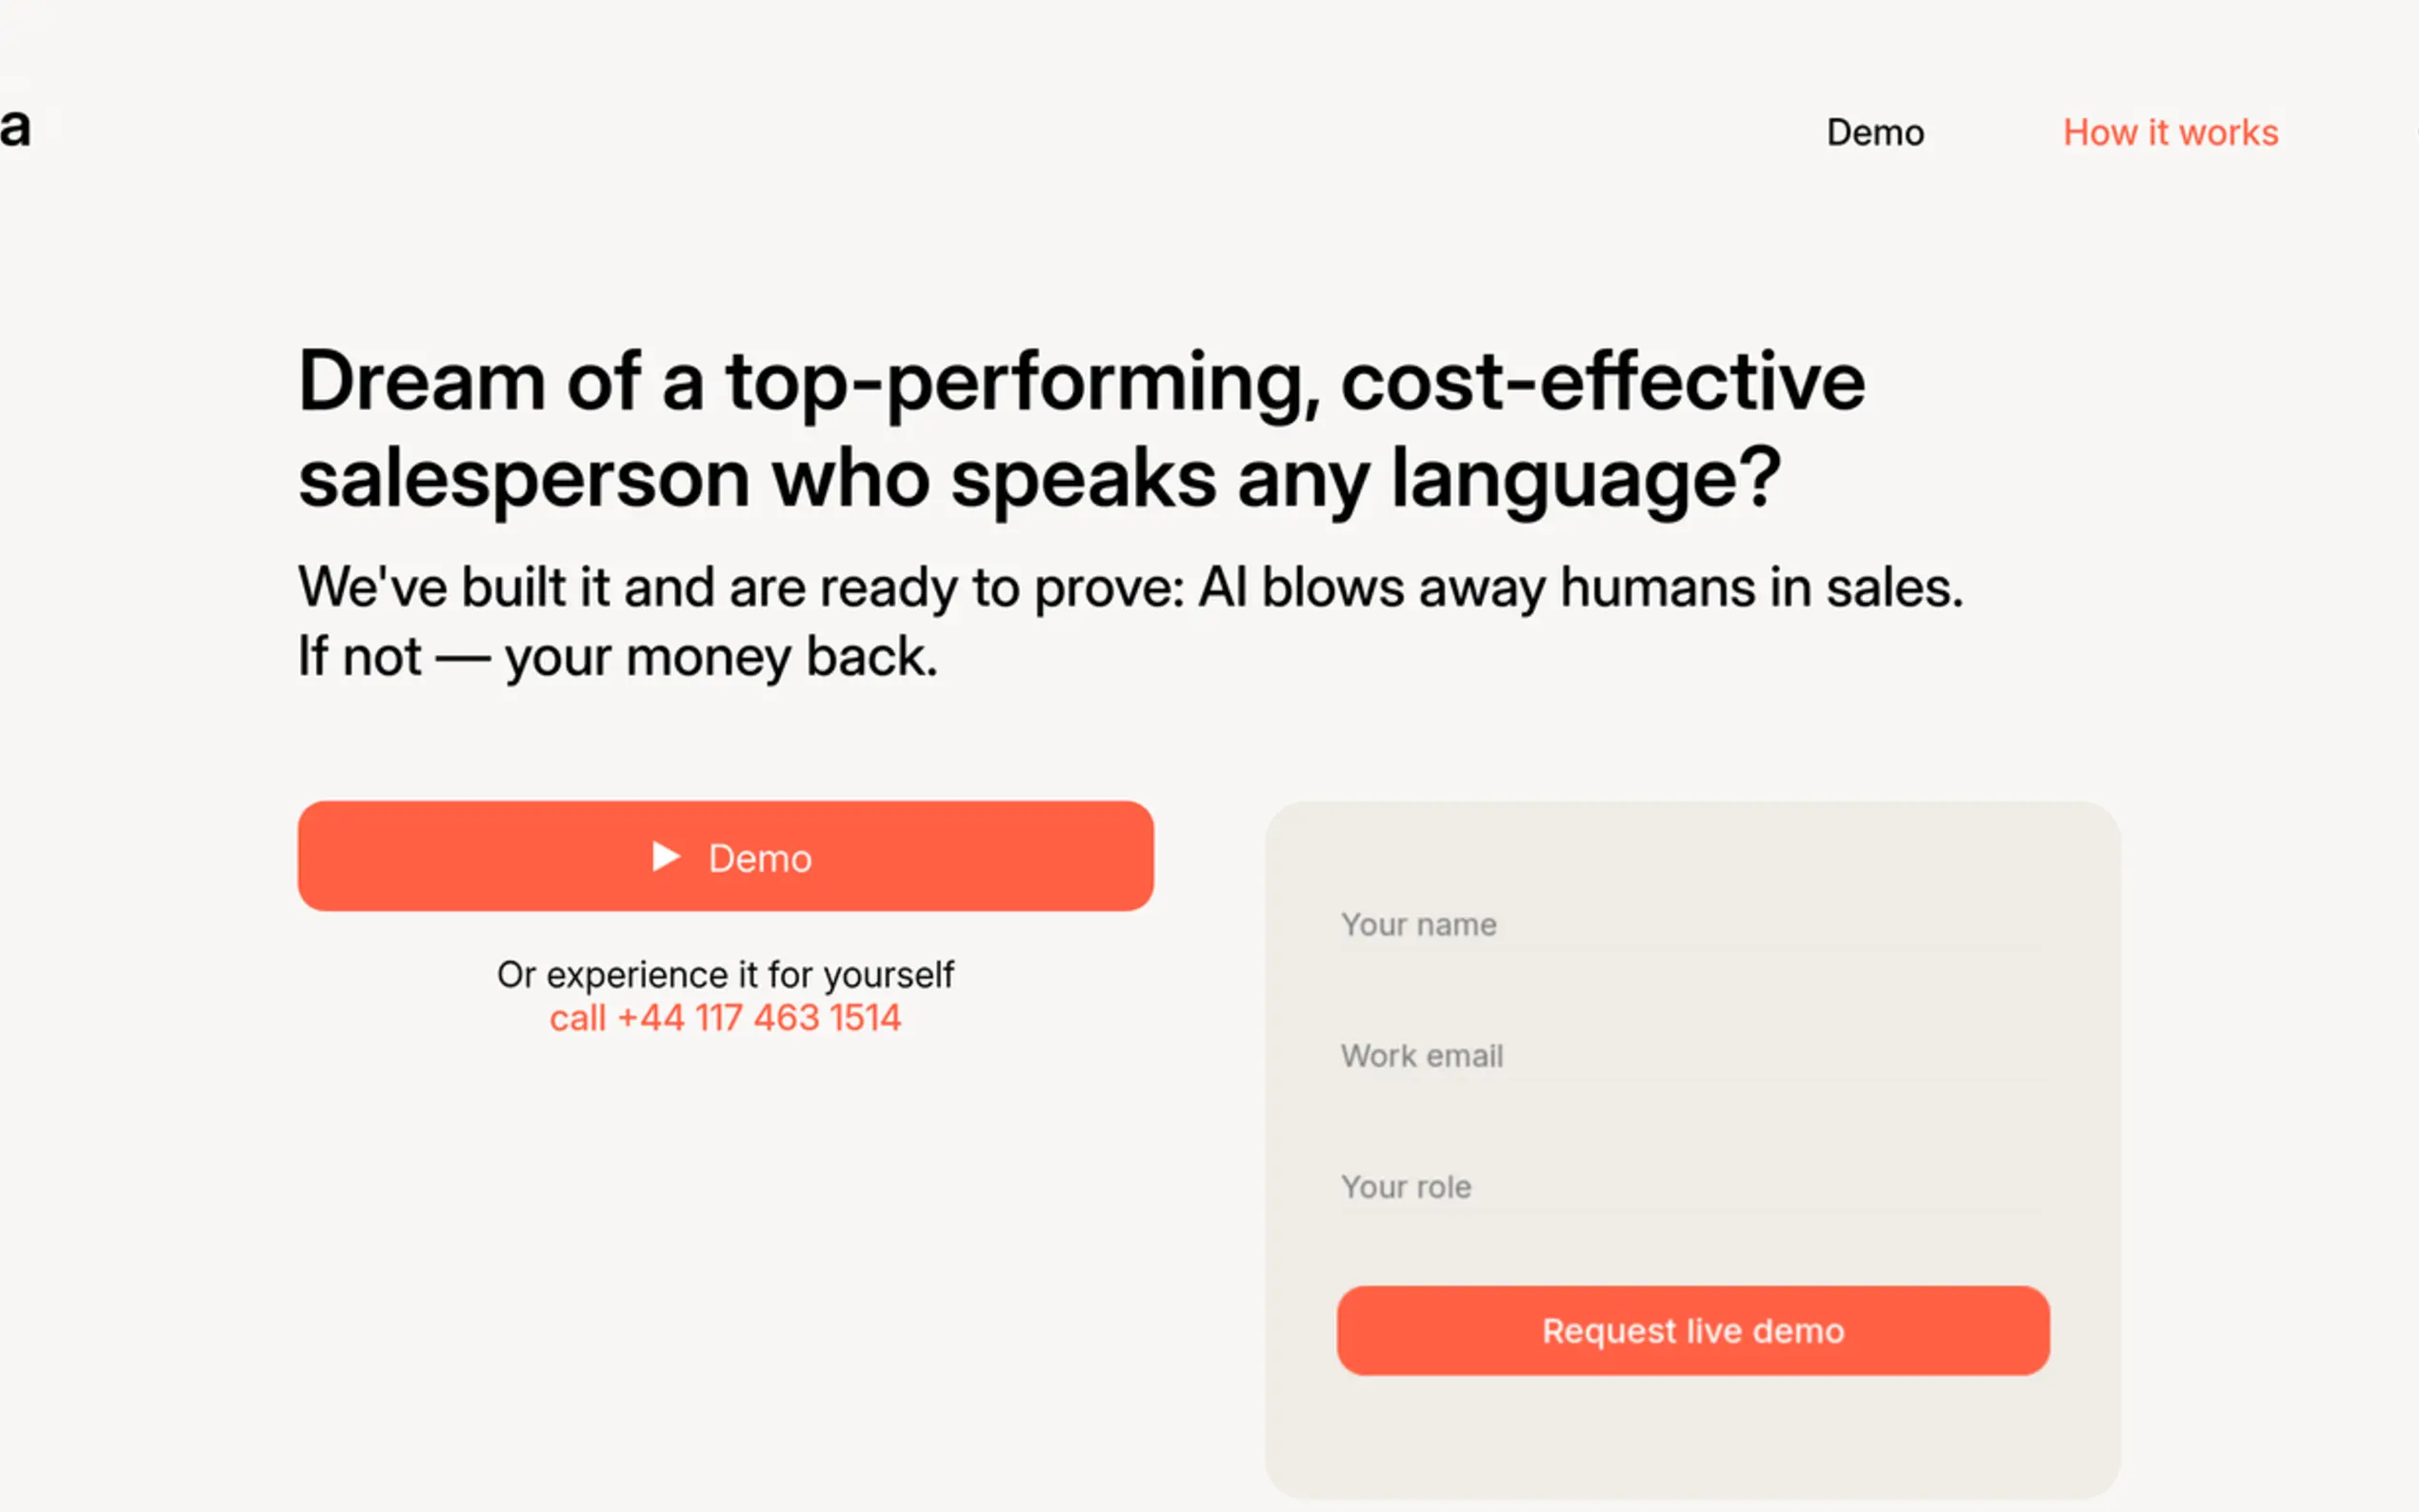Click the cut-off nav item at far right
This screenshot has width=2419, height=1512.
pos(2414,133)
